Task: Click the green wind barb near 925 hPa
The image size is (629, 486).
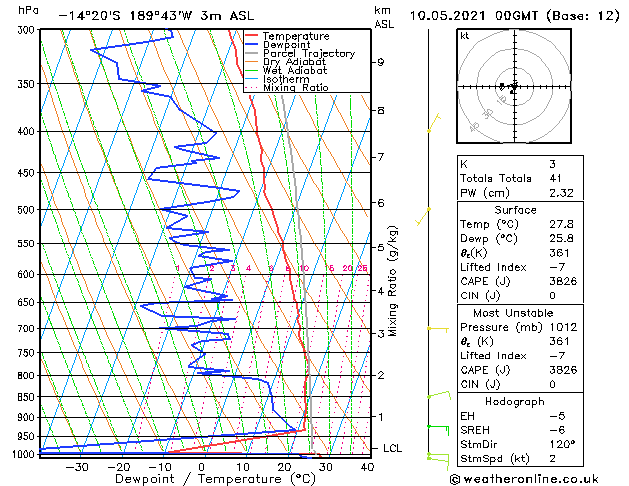Action: point(437,429)
